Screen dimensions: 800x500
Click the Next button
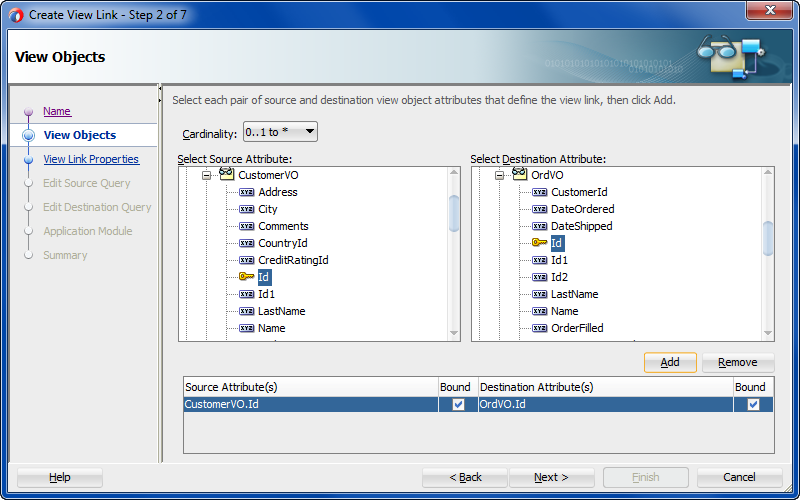551,478
